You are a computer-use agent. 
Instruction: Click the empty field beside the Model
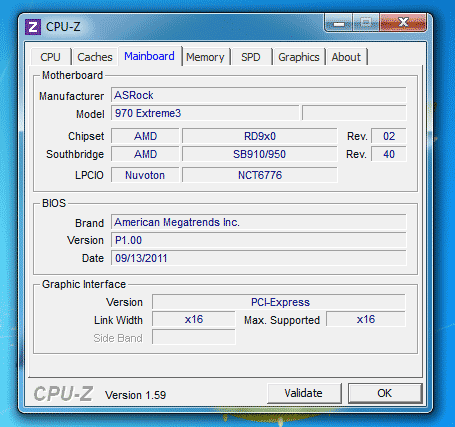click(354, 113)
